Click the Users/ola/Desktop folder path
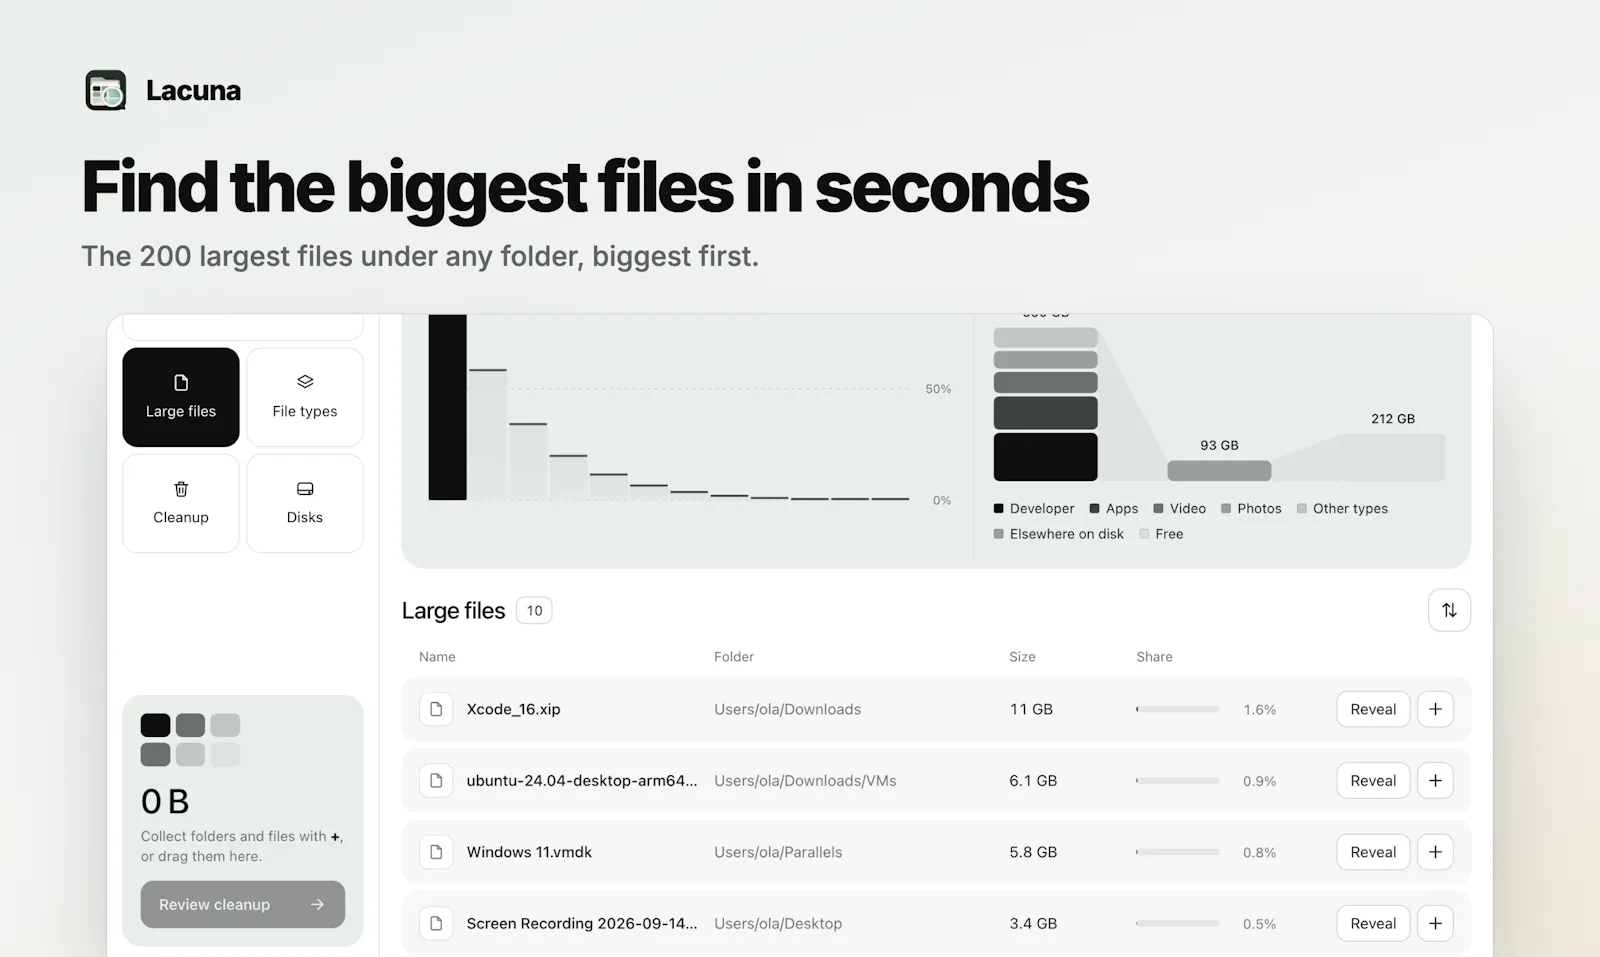The width and height of the screenshot is (1600, 957). [778, 924]
